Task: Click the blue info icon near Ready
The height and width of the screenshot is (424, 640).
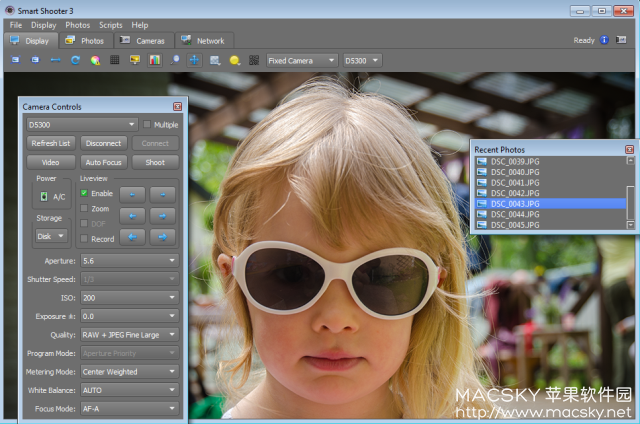Action: (x=604, y=40)
